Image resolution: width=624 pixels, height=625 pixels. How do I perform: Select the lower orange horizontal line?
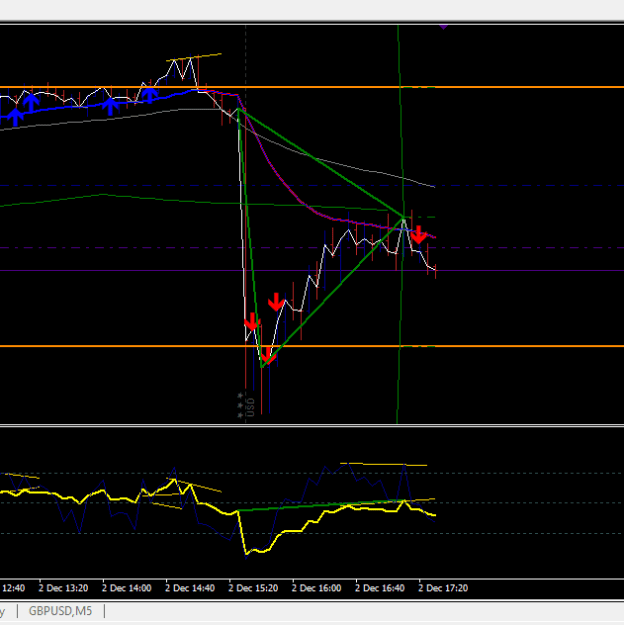(x=312, y=346)
